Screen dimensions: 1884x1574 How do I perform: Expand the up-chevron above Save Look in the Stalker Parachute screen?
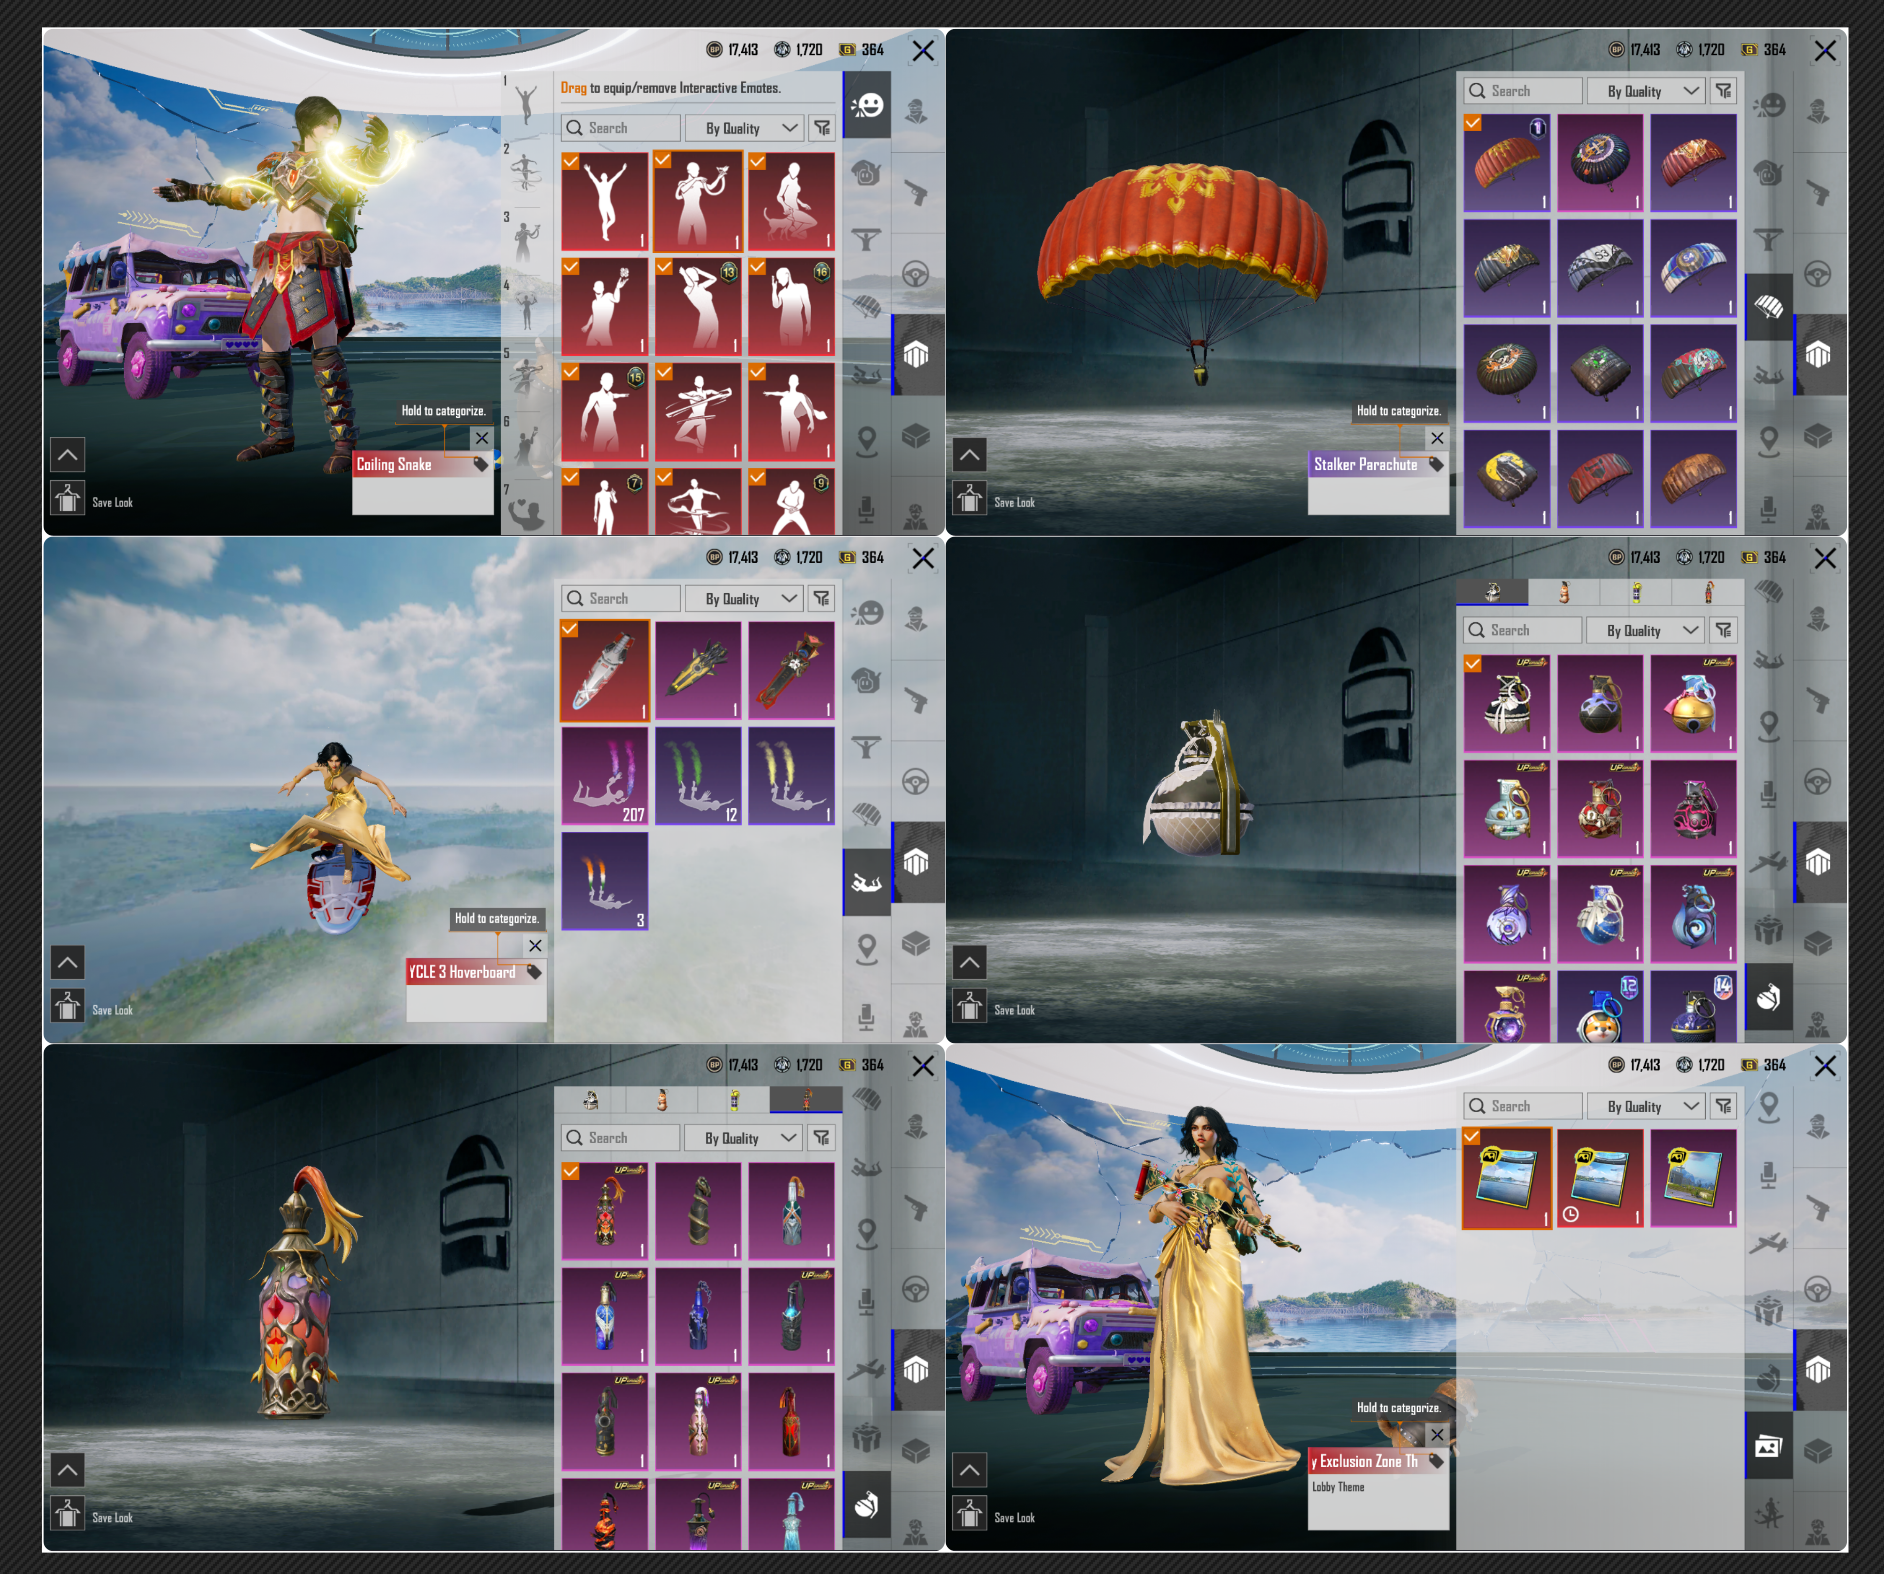click(970, 455)
